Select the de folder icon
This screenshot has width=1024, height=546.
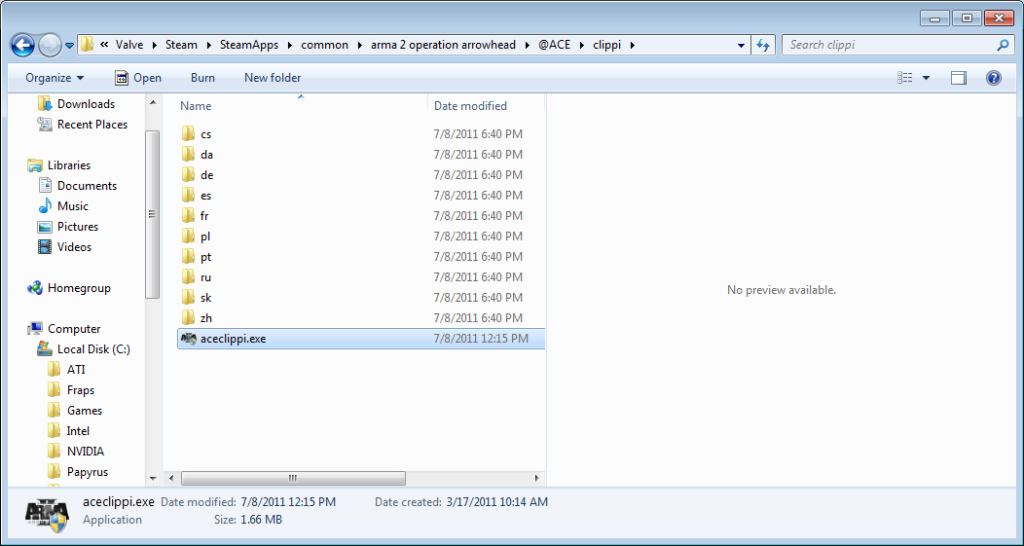(188, 175)
